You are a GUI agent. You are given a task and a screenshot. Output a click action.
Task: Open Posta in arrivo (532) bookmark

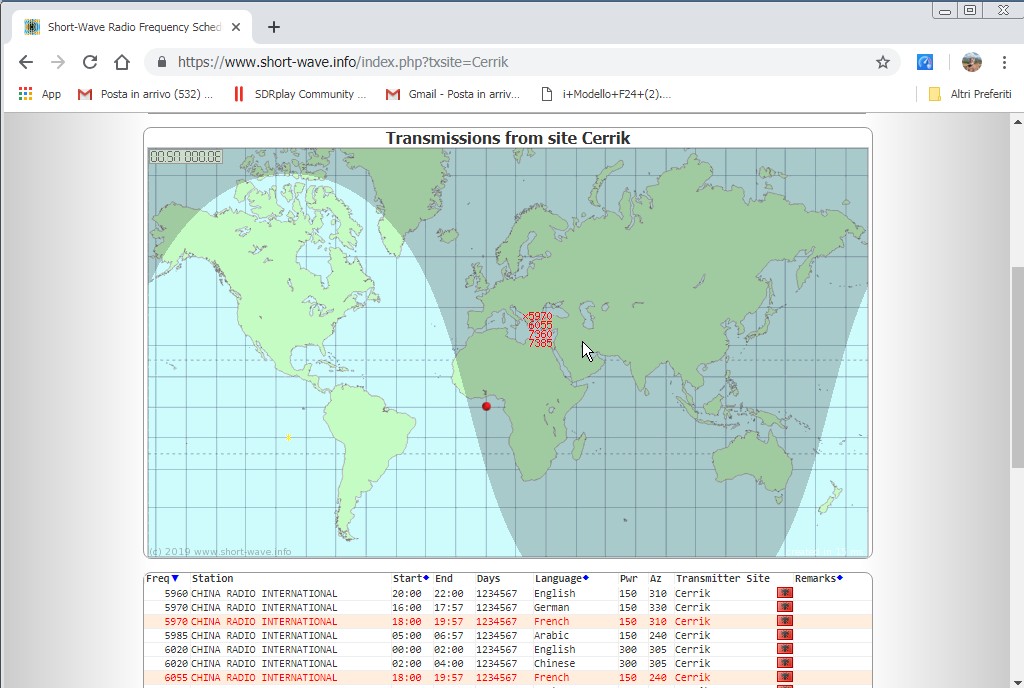click(145, 94)
